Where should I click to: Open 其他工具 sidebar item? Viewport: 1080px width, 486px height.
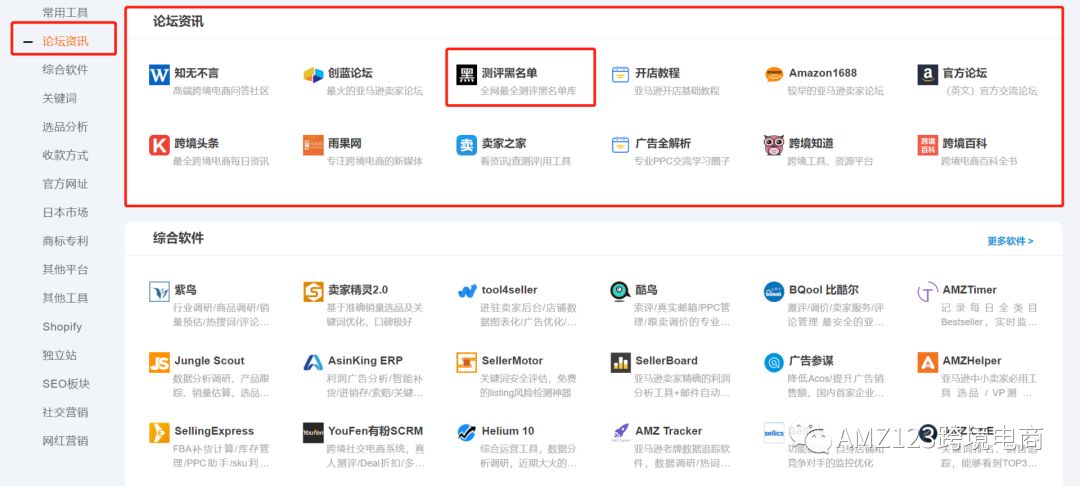click(x=65, y=298)
